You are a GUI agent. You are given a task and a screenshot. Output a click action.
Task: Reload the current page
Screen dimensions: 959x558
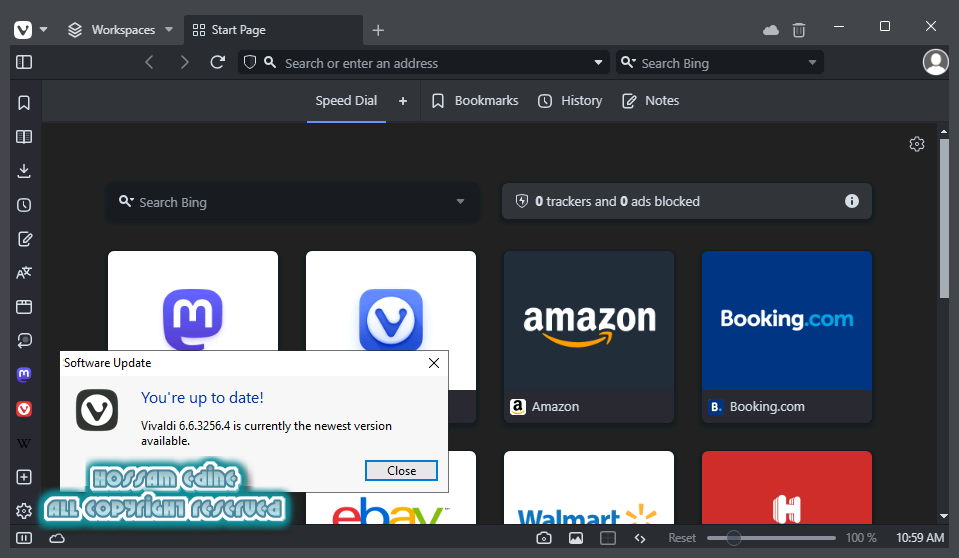pyautogui.click(x=218, y=62)
